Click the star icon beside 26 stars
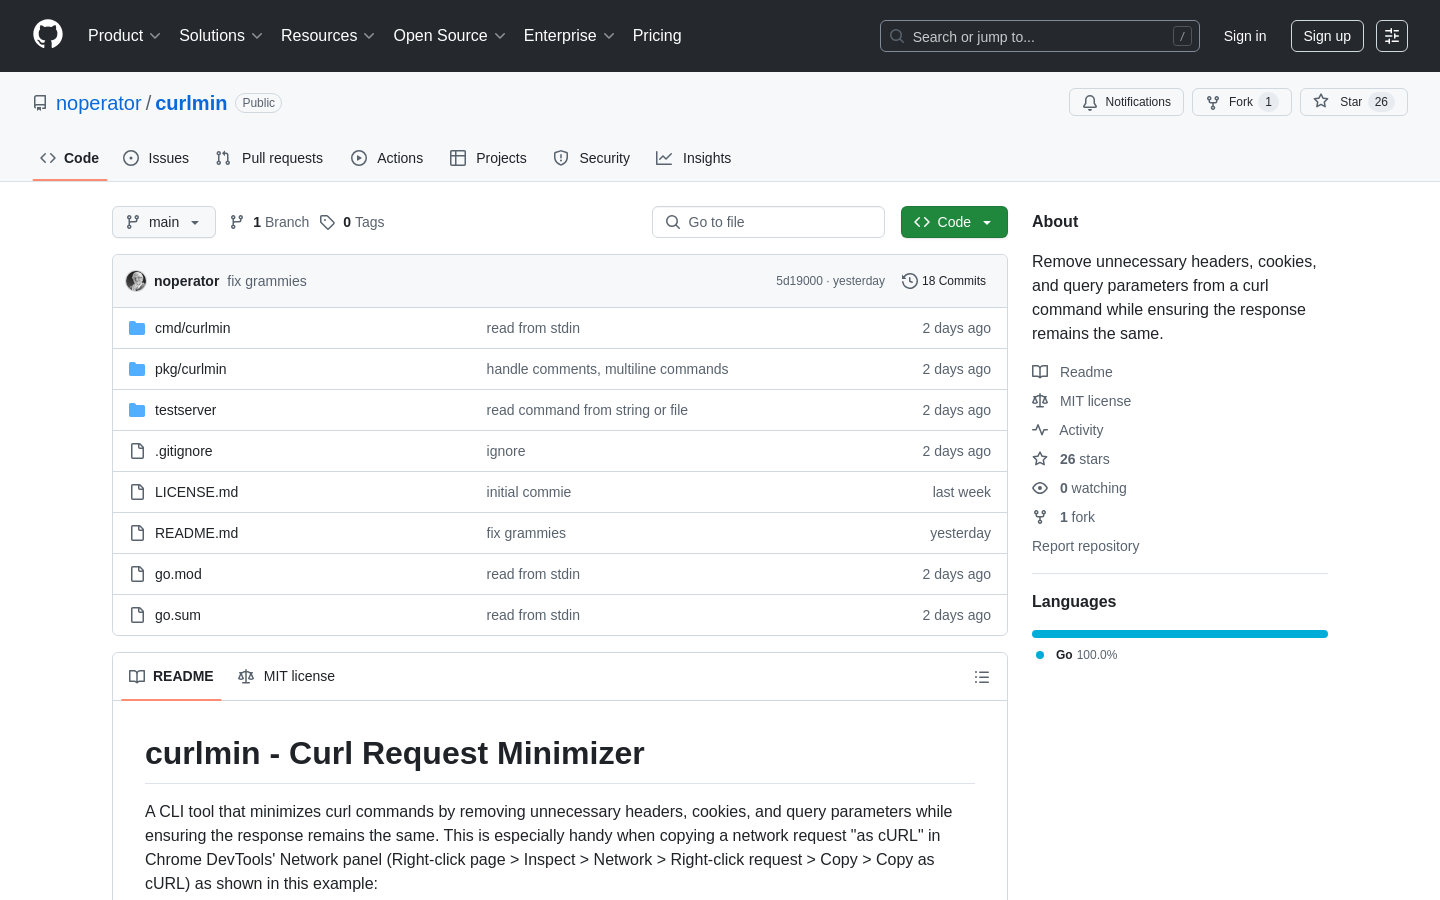1440x900 pixels. [1040, 459]
